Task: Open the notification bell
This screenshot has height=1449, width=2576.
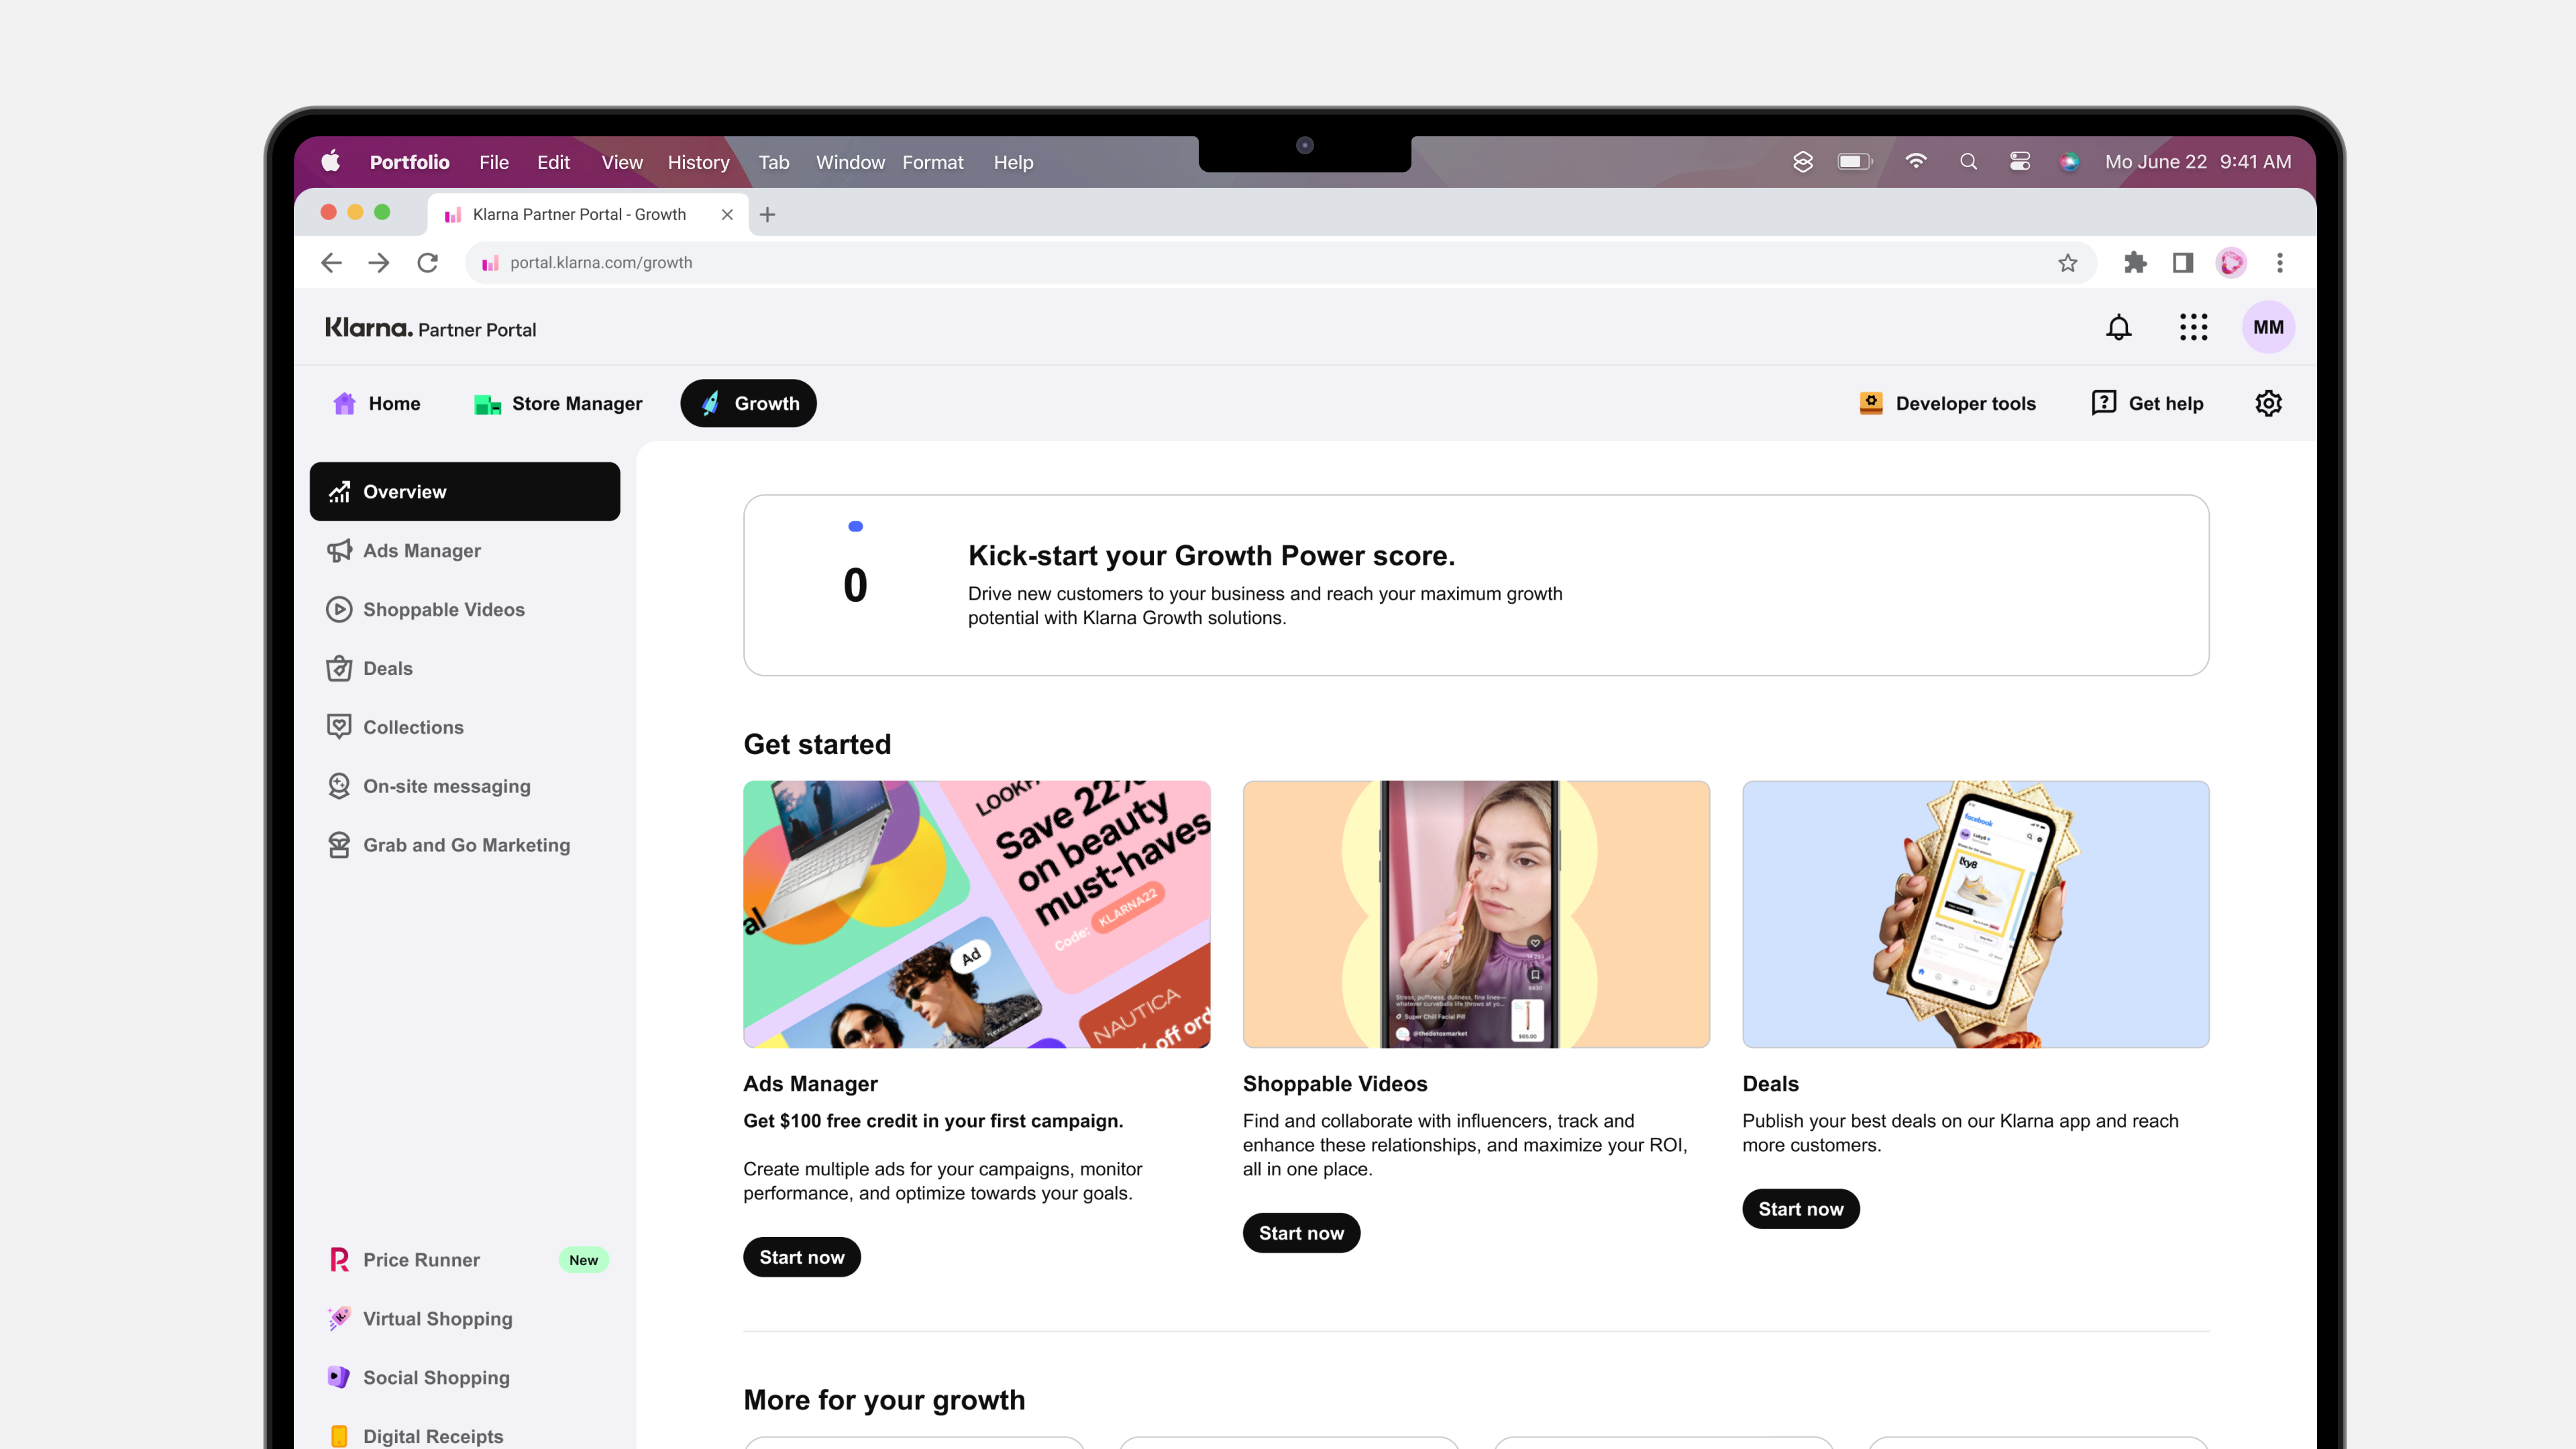Action: coord(2118,327)
